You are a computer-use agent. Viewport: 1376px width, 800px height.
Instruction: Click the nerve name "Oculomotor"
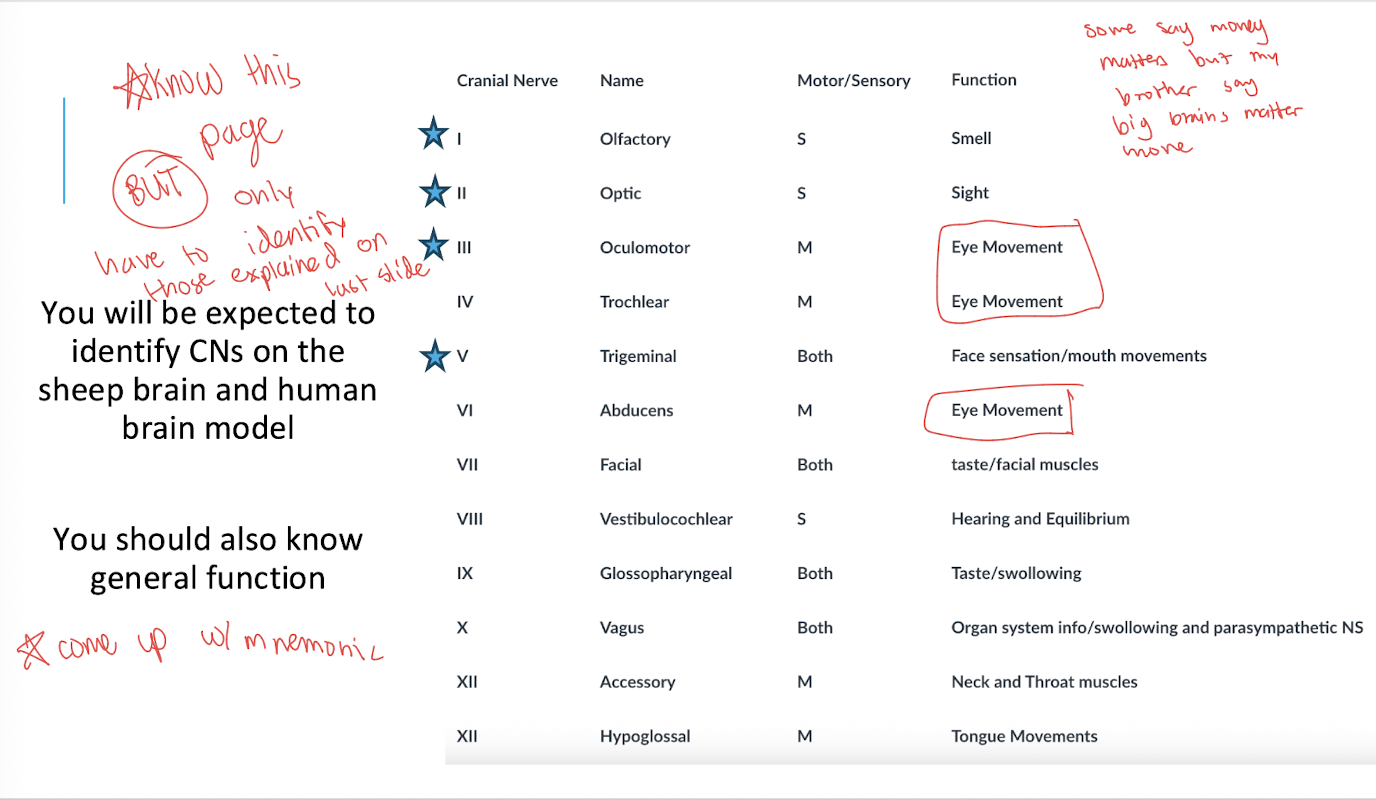click(645, 248)
